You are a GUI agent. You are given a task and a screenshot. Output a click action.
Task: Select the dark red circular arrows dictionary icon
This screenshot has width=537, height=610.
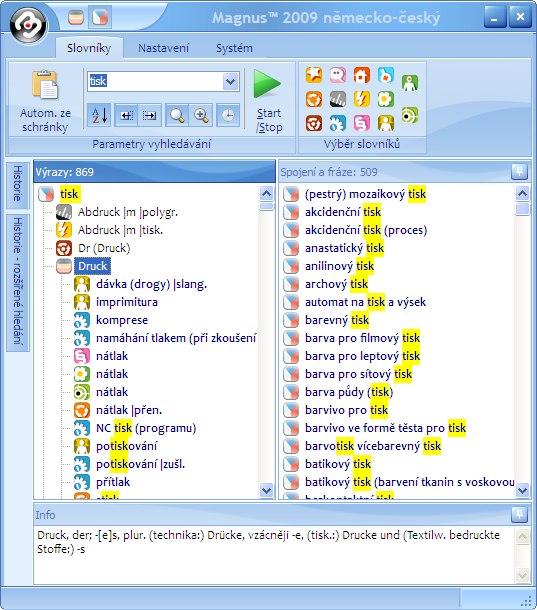[314, 123]
